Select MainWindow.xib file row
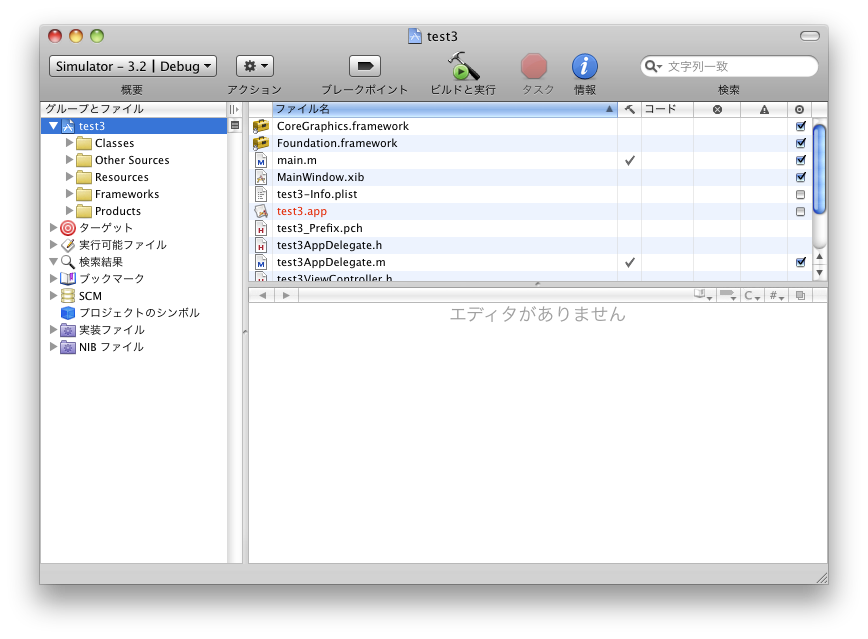The width and height of the screenshot is (868, 639). pyautogui.click(x=313, y=177)
